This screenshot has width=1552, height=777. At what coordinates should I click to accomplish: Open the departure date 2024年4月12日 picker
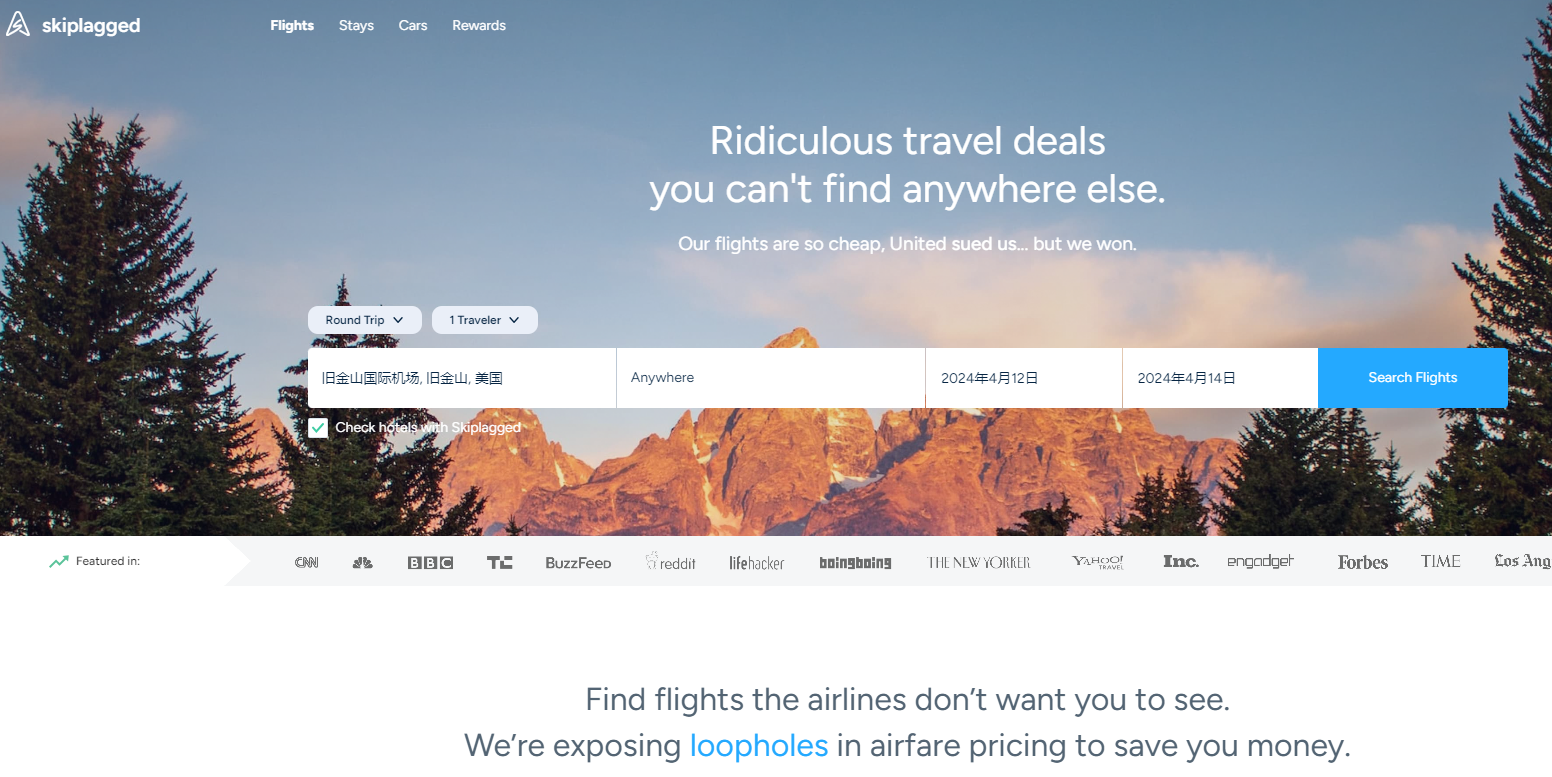[1024, 378]
